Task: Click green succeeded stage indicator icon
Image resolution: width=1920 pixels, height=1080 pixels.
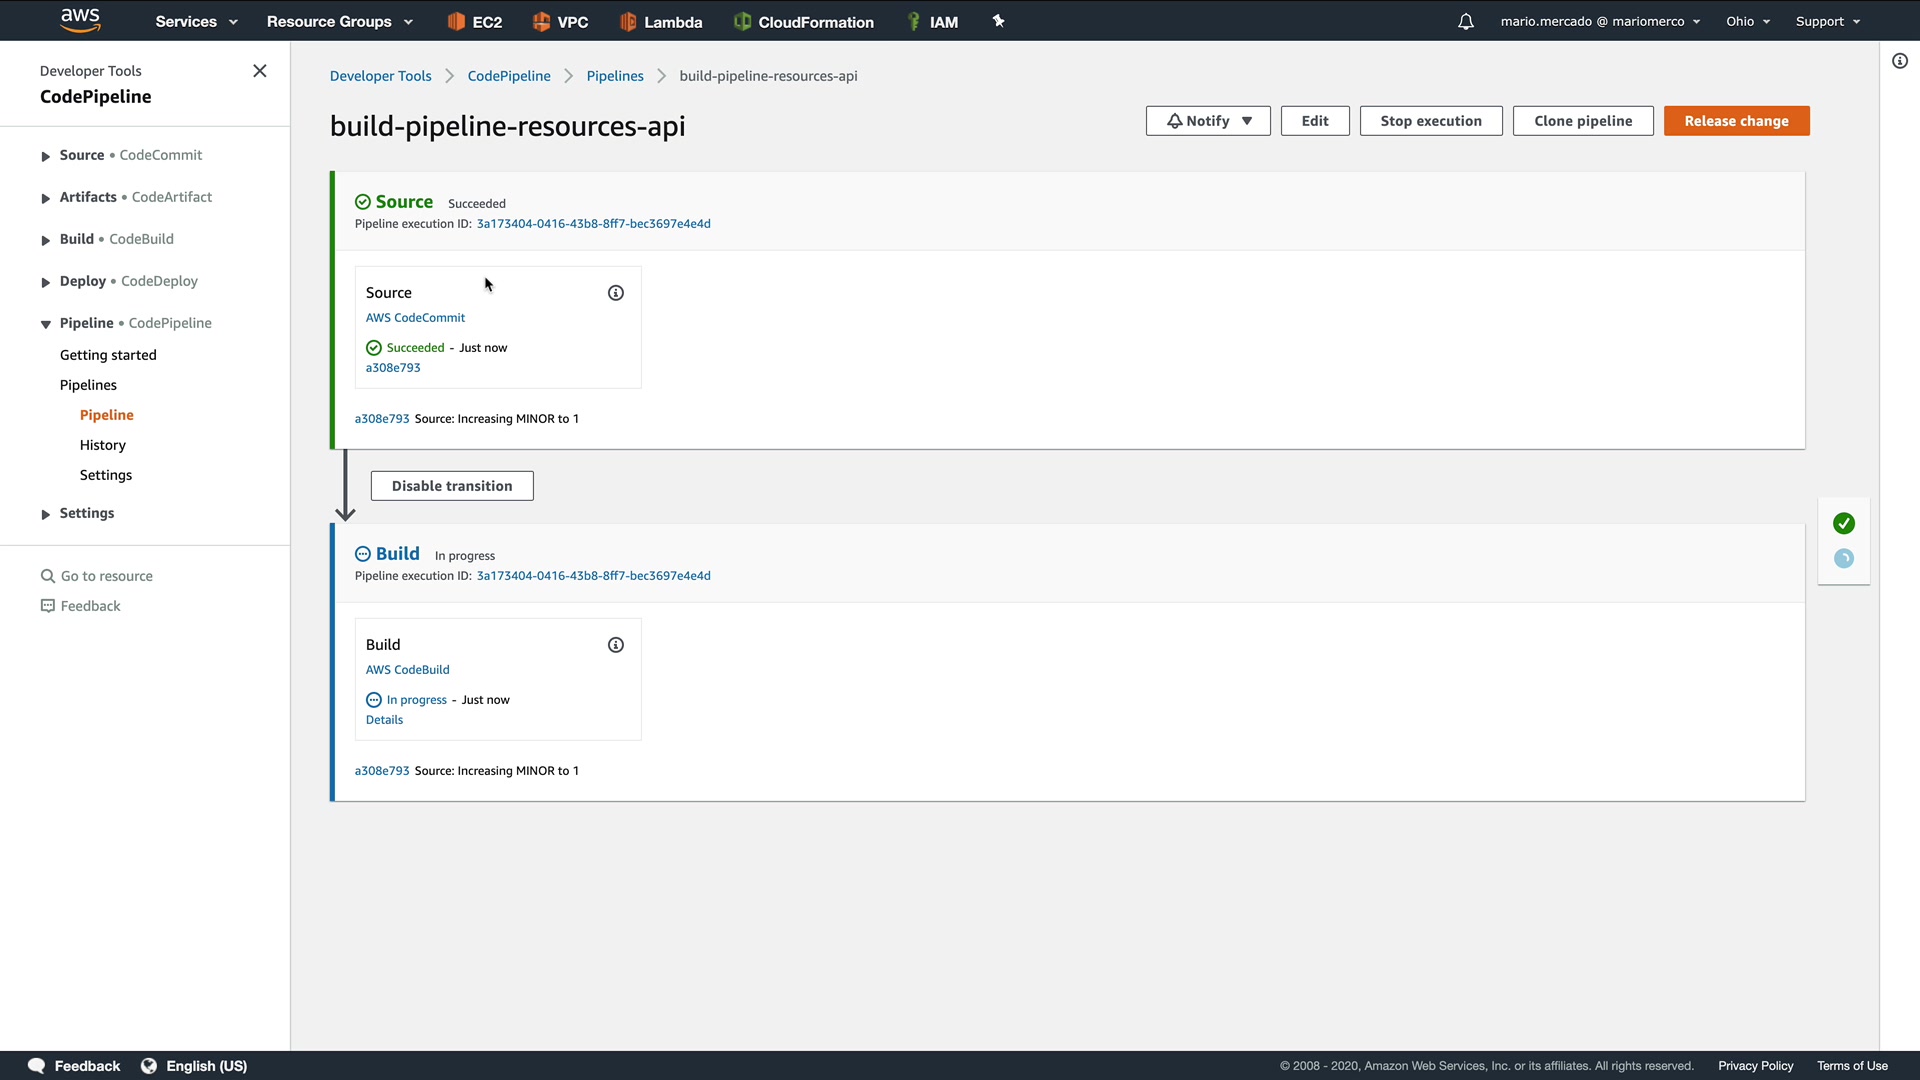Action: pos(1844,523)
